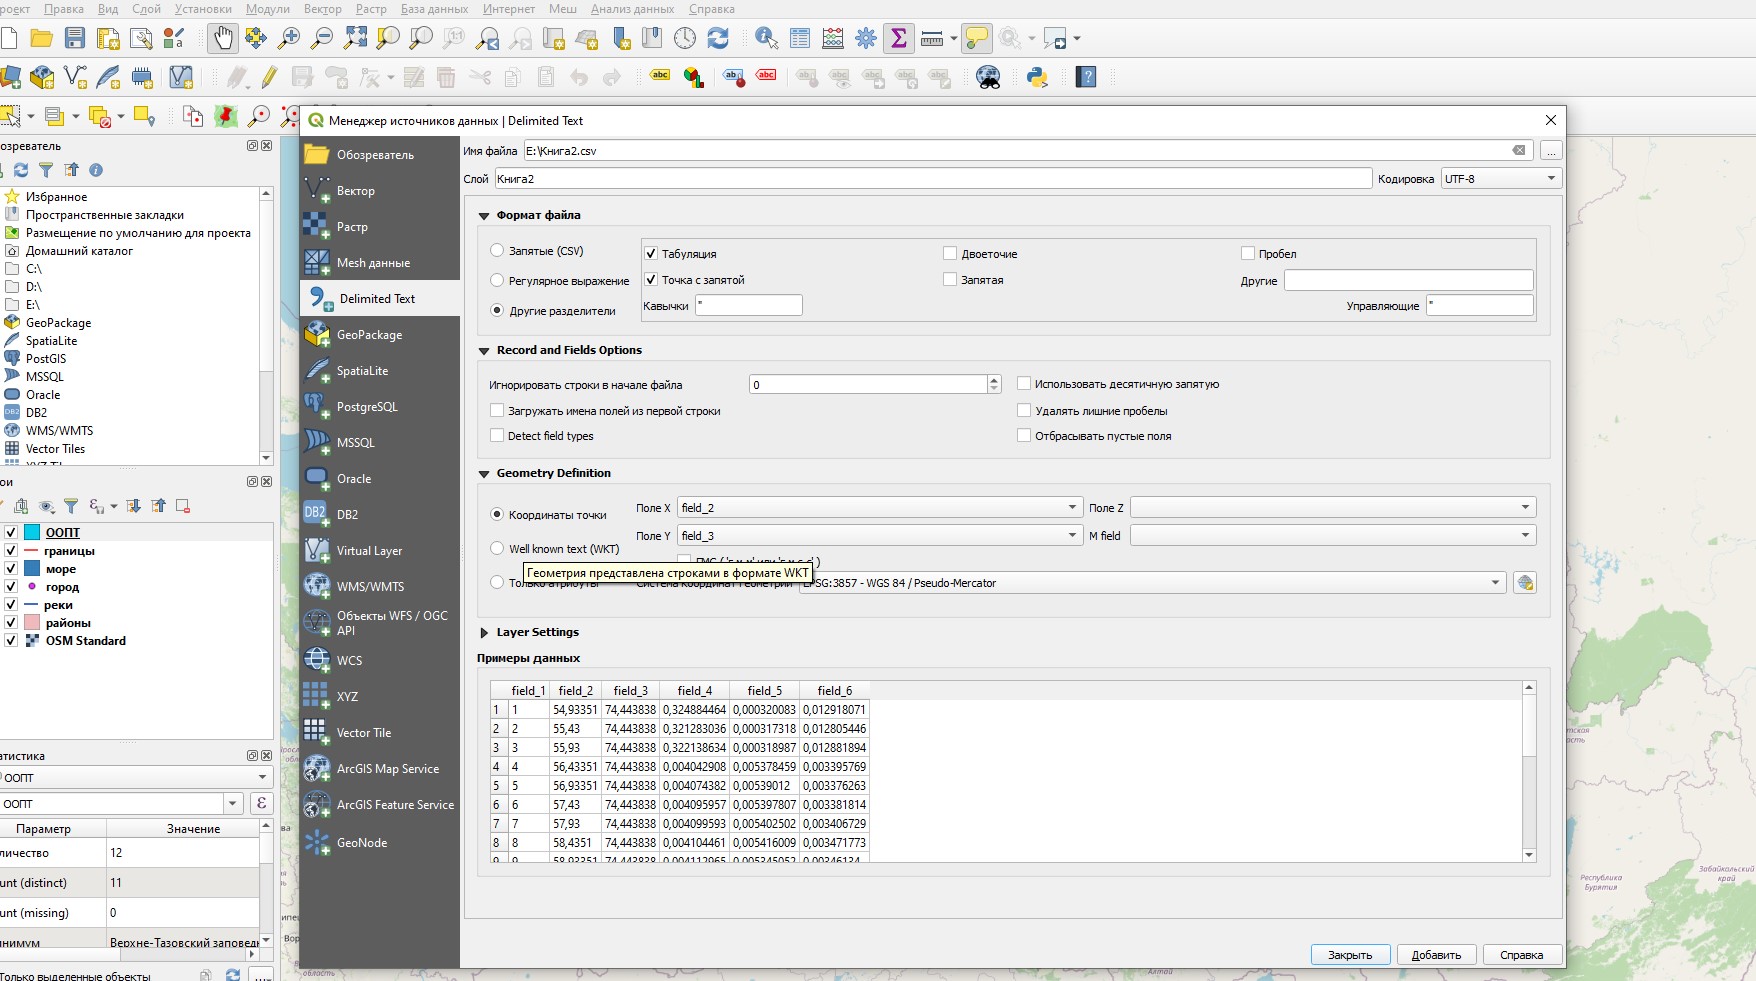Open the Поле X field dropdown
This screenshot has width=1756, height=981.
pos(879,508)
